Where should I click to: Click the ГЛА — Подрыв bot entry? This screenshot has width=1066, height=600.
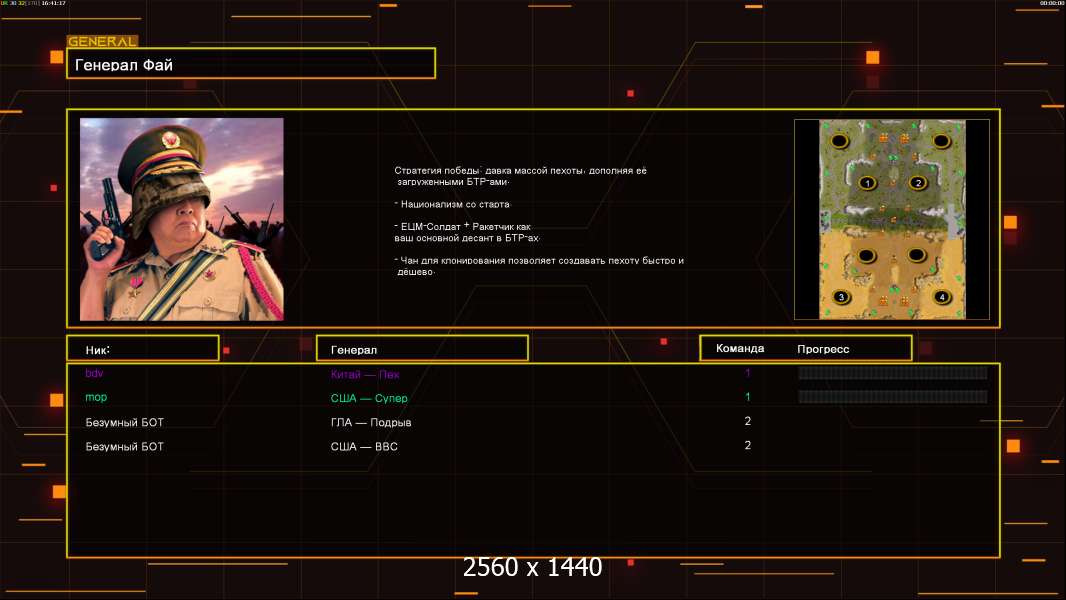371,422
